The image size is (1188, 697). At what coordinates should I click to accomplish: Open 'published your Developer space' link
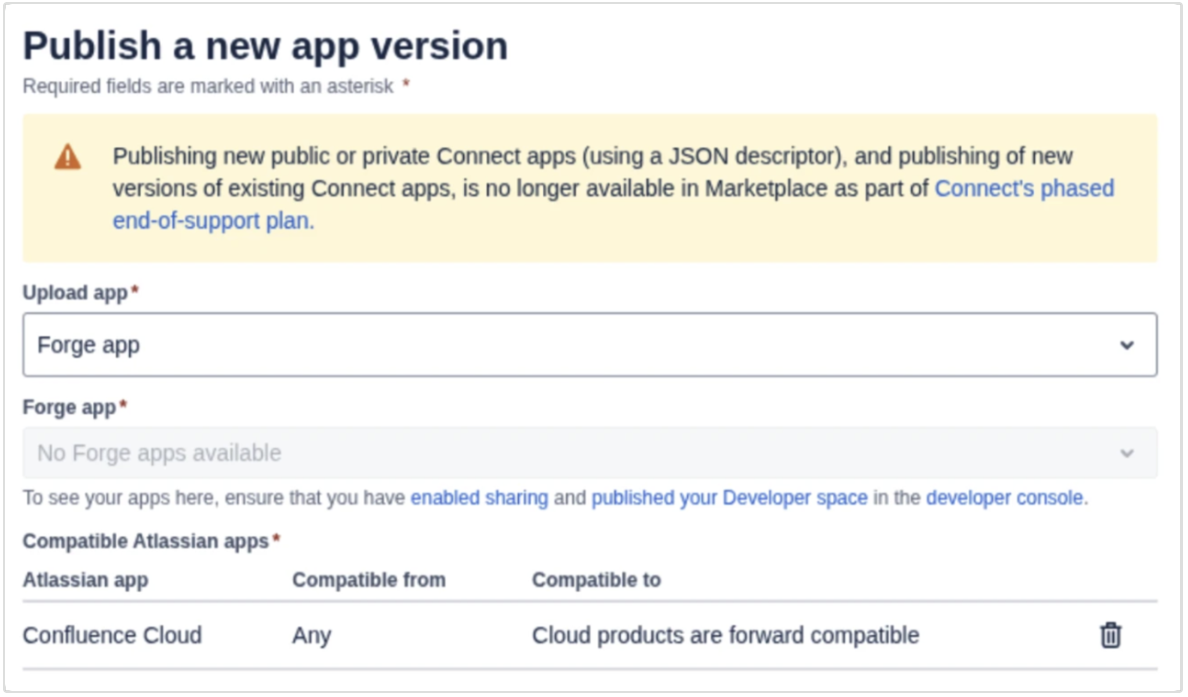point(729,498)
